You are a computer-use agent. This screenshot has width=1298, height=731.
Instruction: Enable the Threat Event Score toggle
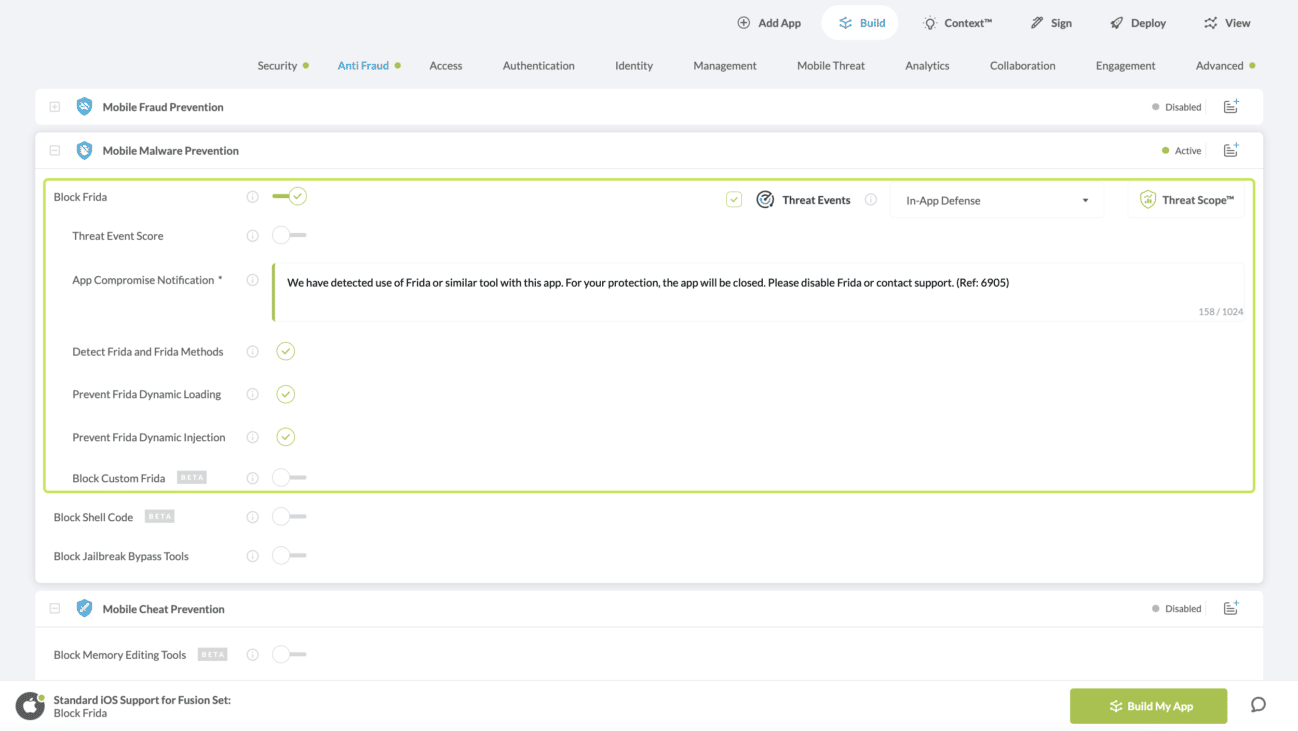[289, 236]
